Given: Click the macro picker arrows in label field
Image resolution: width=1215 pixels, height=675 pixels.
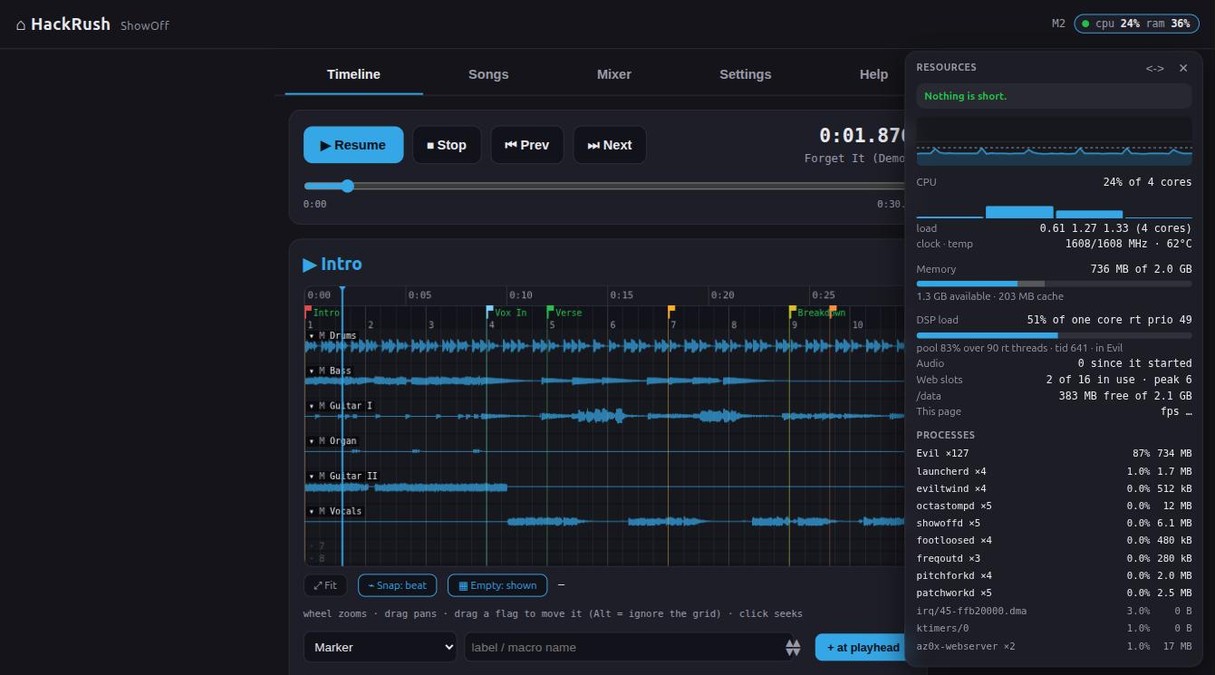Looking at the screenshot, I should tap(793, 647).
